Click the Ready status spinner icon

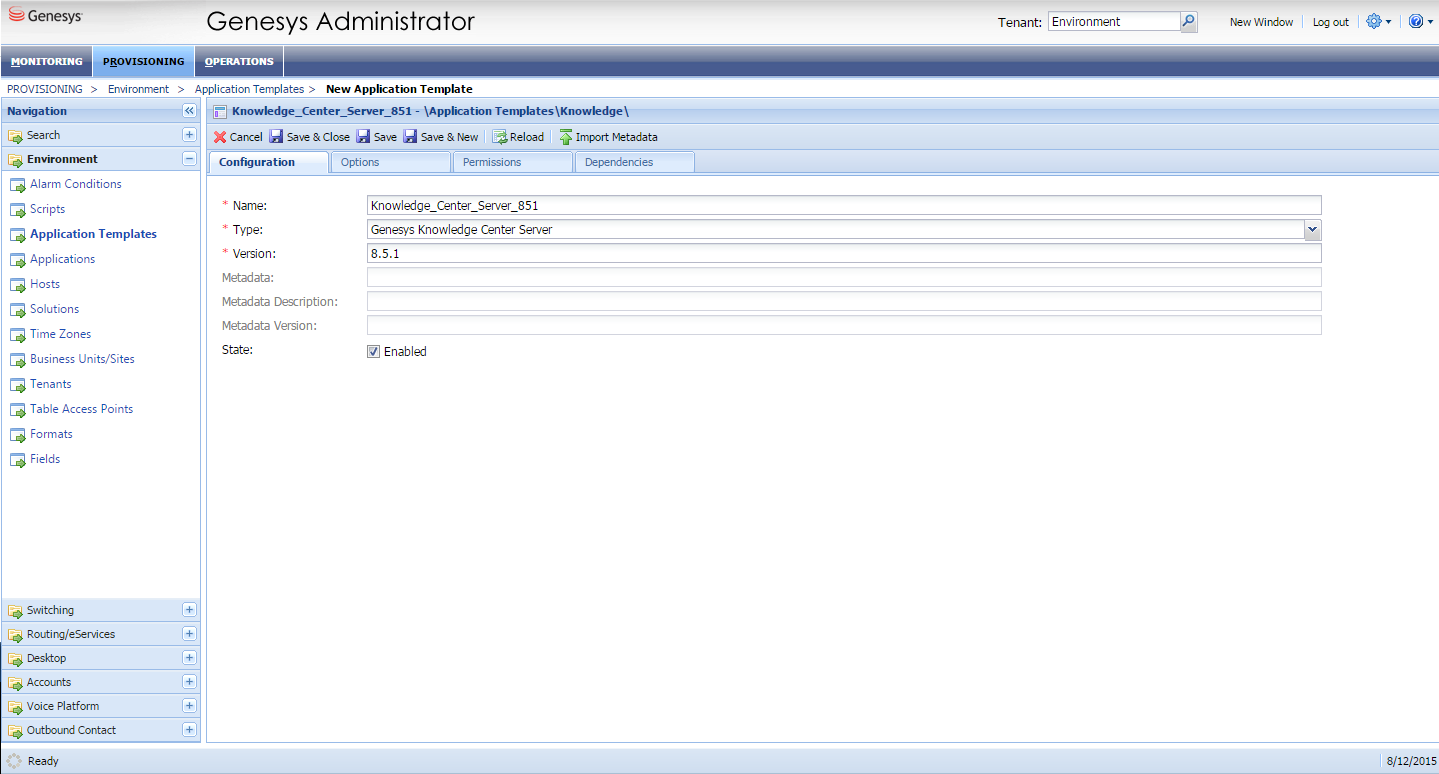14,761
